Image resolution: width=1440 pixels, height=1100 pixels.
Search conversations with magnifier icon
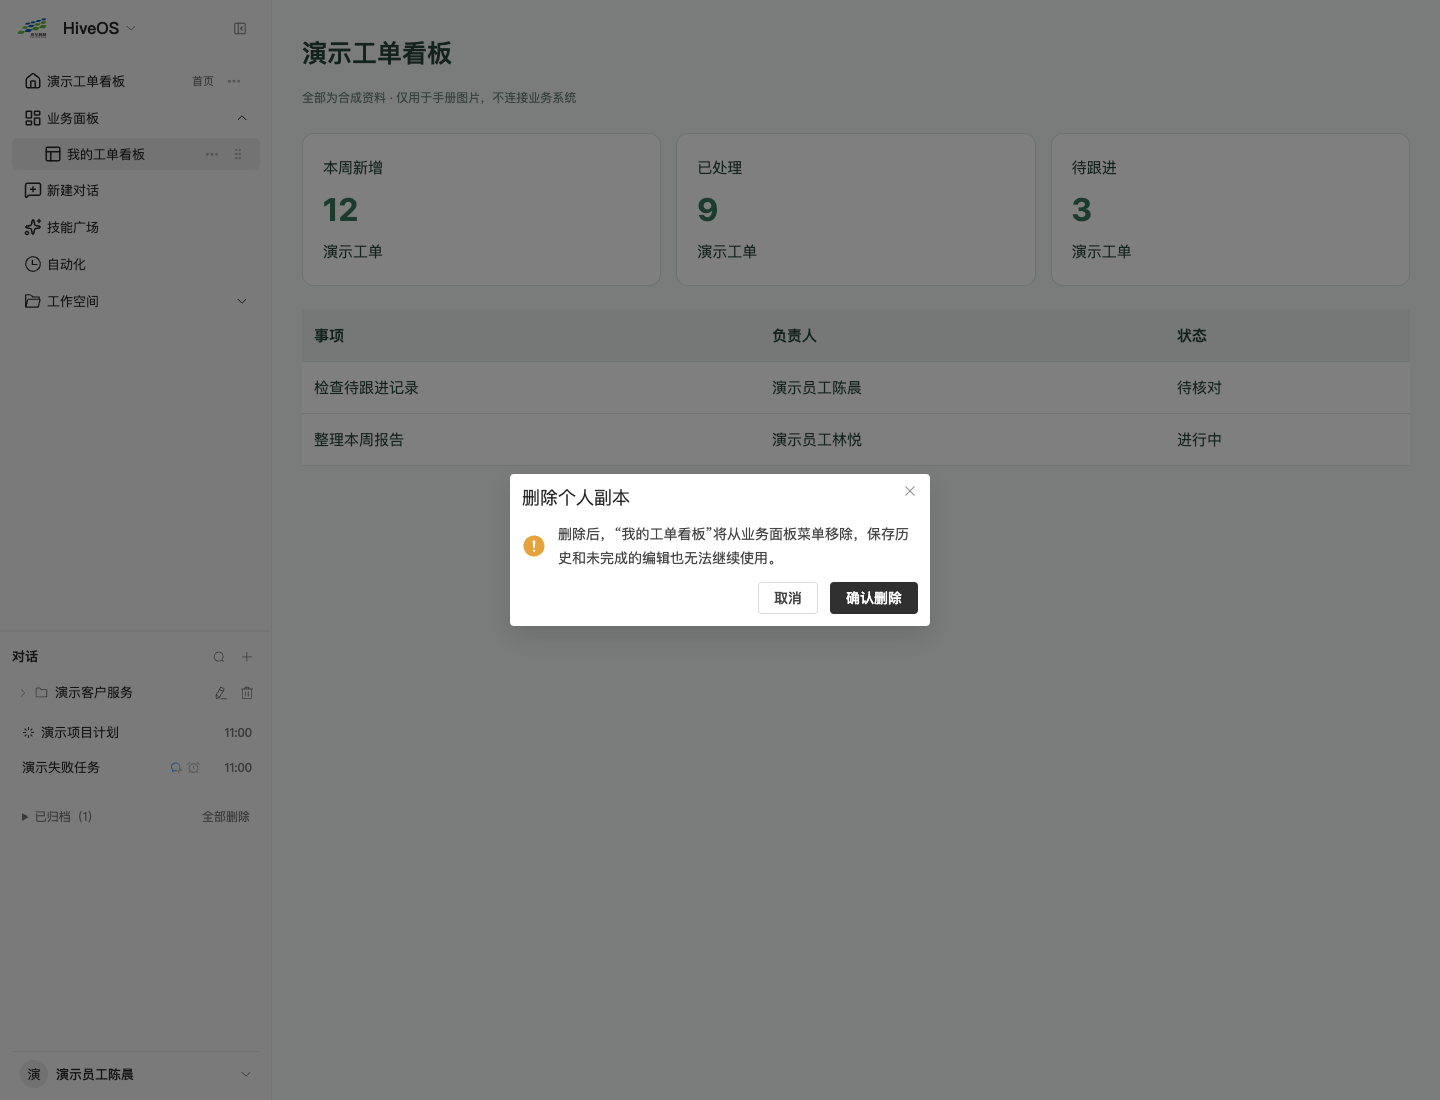(x=219, y=657)
